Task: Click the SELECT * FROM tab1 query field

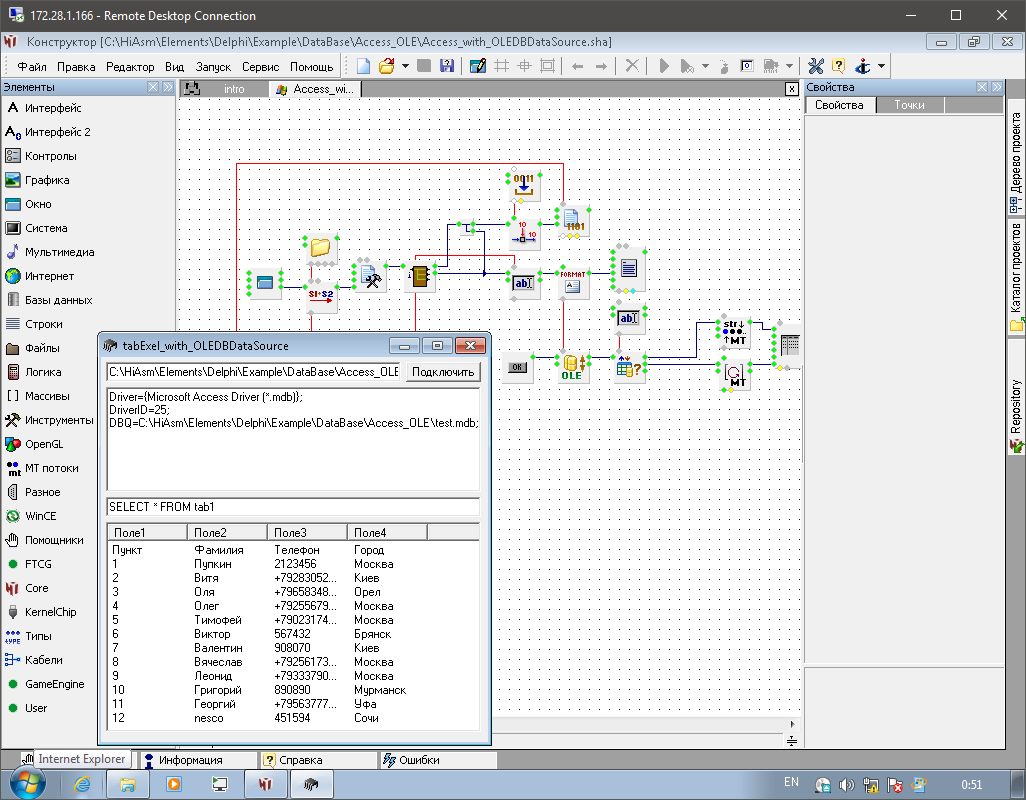Action: [292, 507]
